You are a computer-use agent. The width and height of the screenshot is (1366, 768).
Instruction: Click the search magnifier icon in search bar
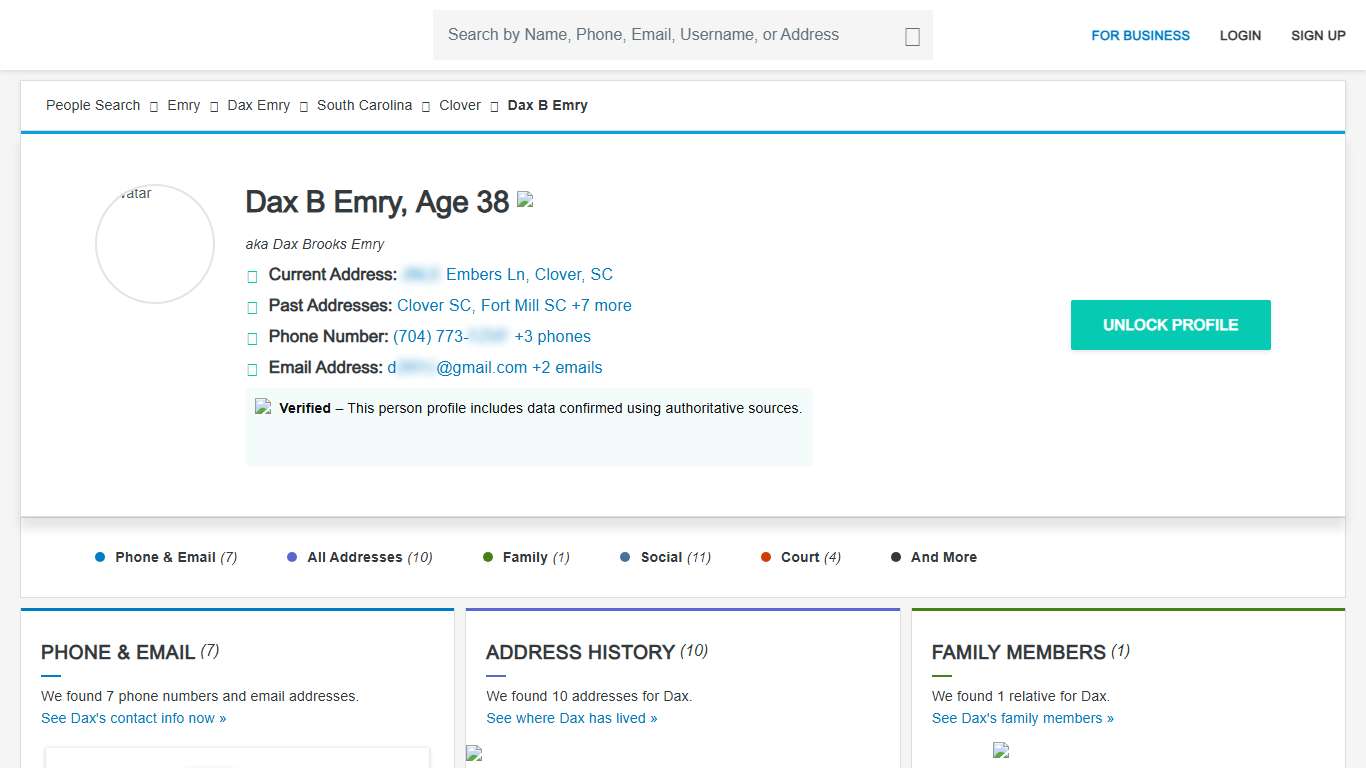(x=912, y=37)
